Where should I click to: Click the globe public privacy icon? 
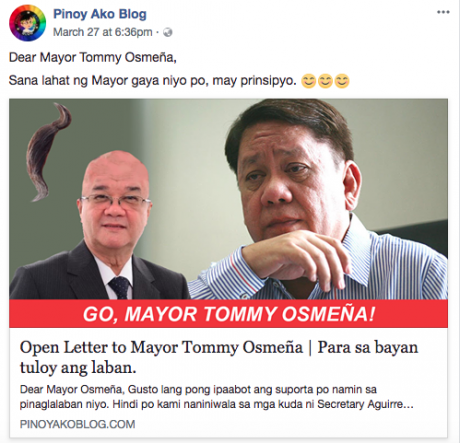(x=168, y=32)
